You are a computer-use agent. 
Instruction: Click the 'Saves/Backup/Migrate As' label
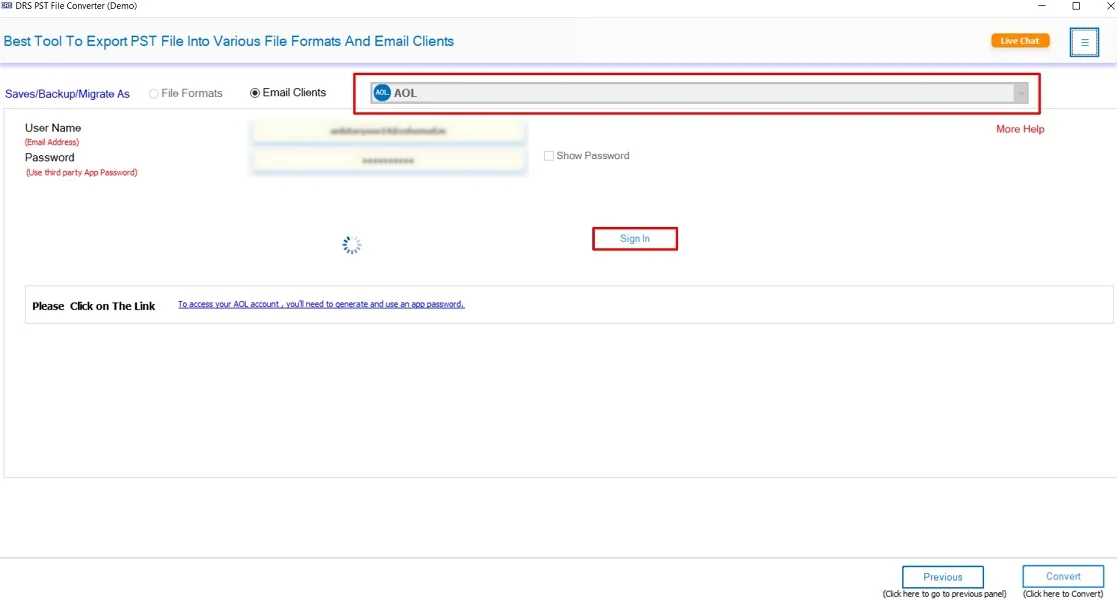pyautogui.click(x=68, y=94)
